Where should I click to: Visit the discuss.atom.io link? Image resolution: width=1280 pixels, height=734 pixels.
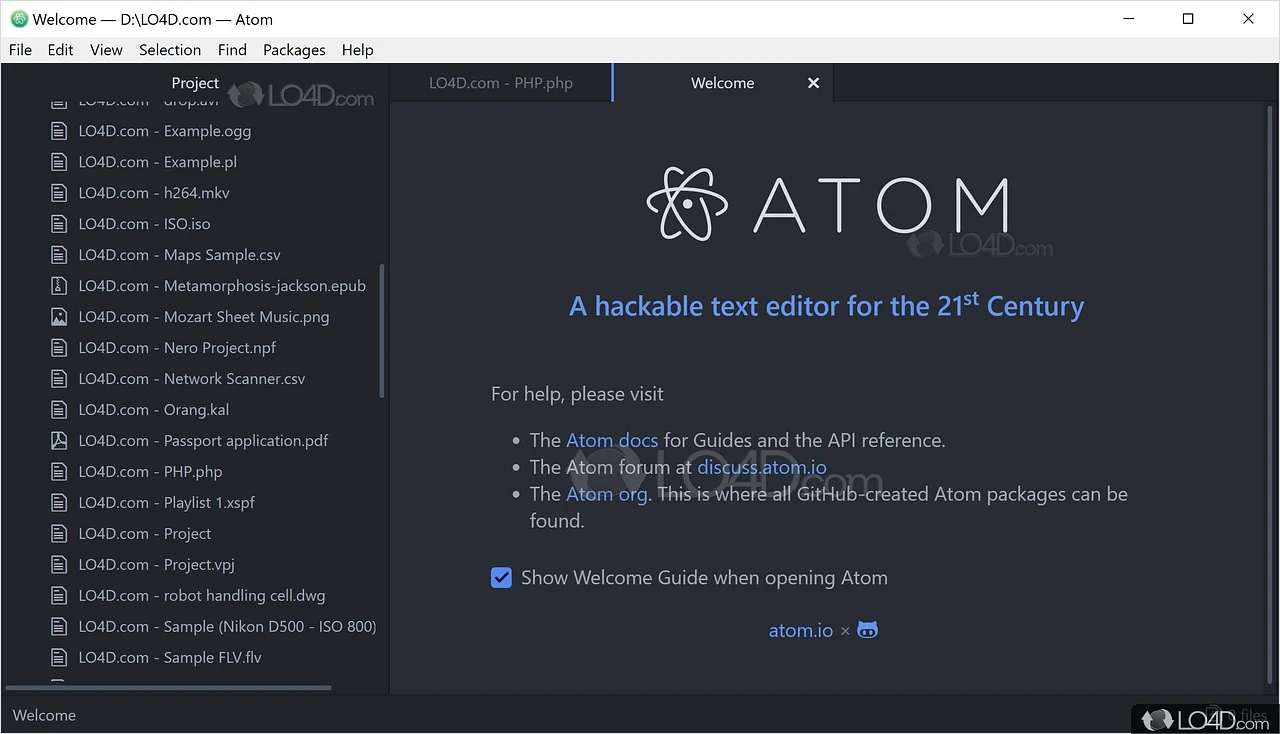click(x=762, y=467)
